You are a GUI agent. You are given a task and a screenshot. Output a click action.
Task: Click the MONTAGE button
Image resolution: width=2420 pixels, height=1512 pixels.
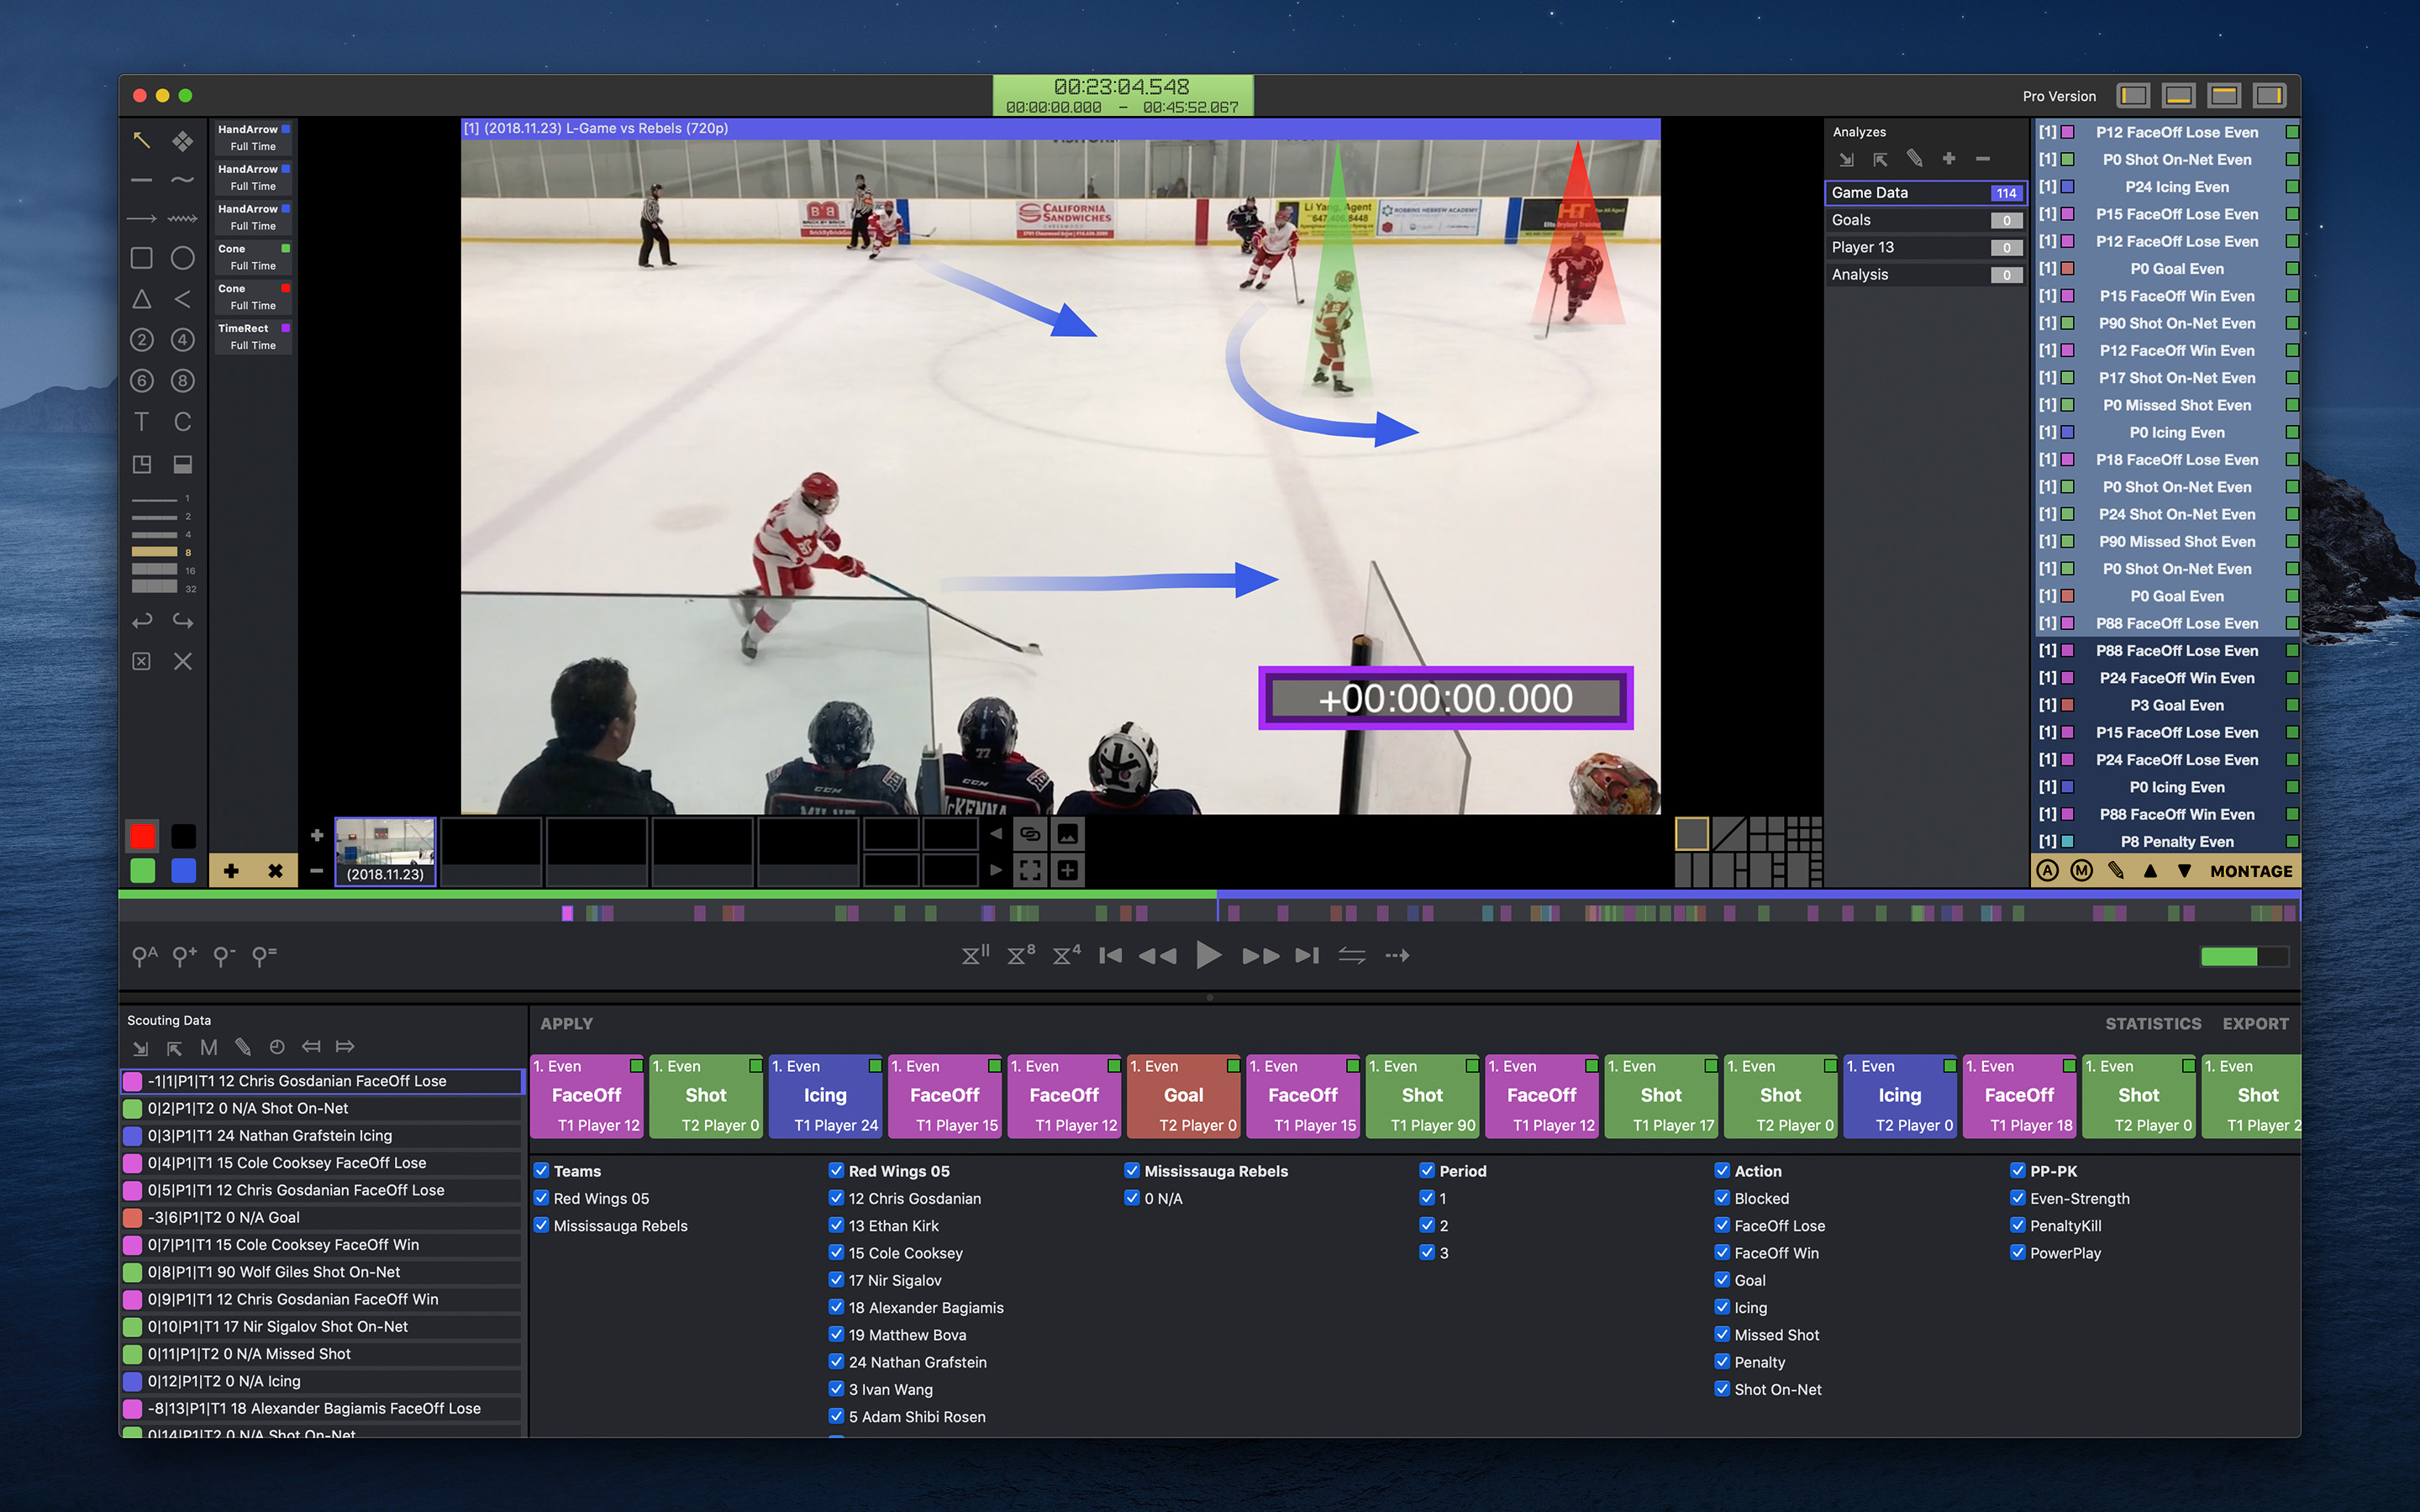2251,871
